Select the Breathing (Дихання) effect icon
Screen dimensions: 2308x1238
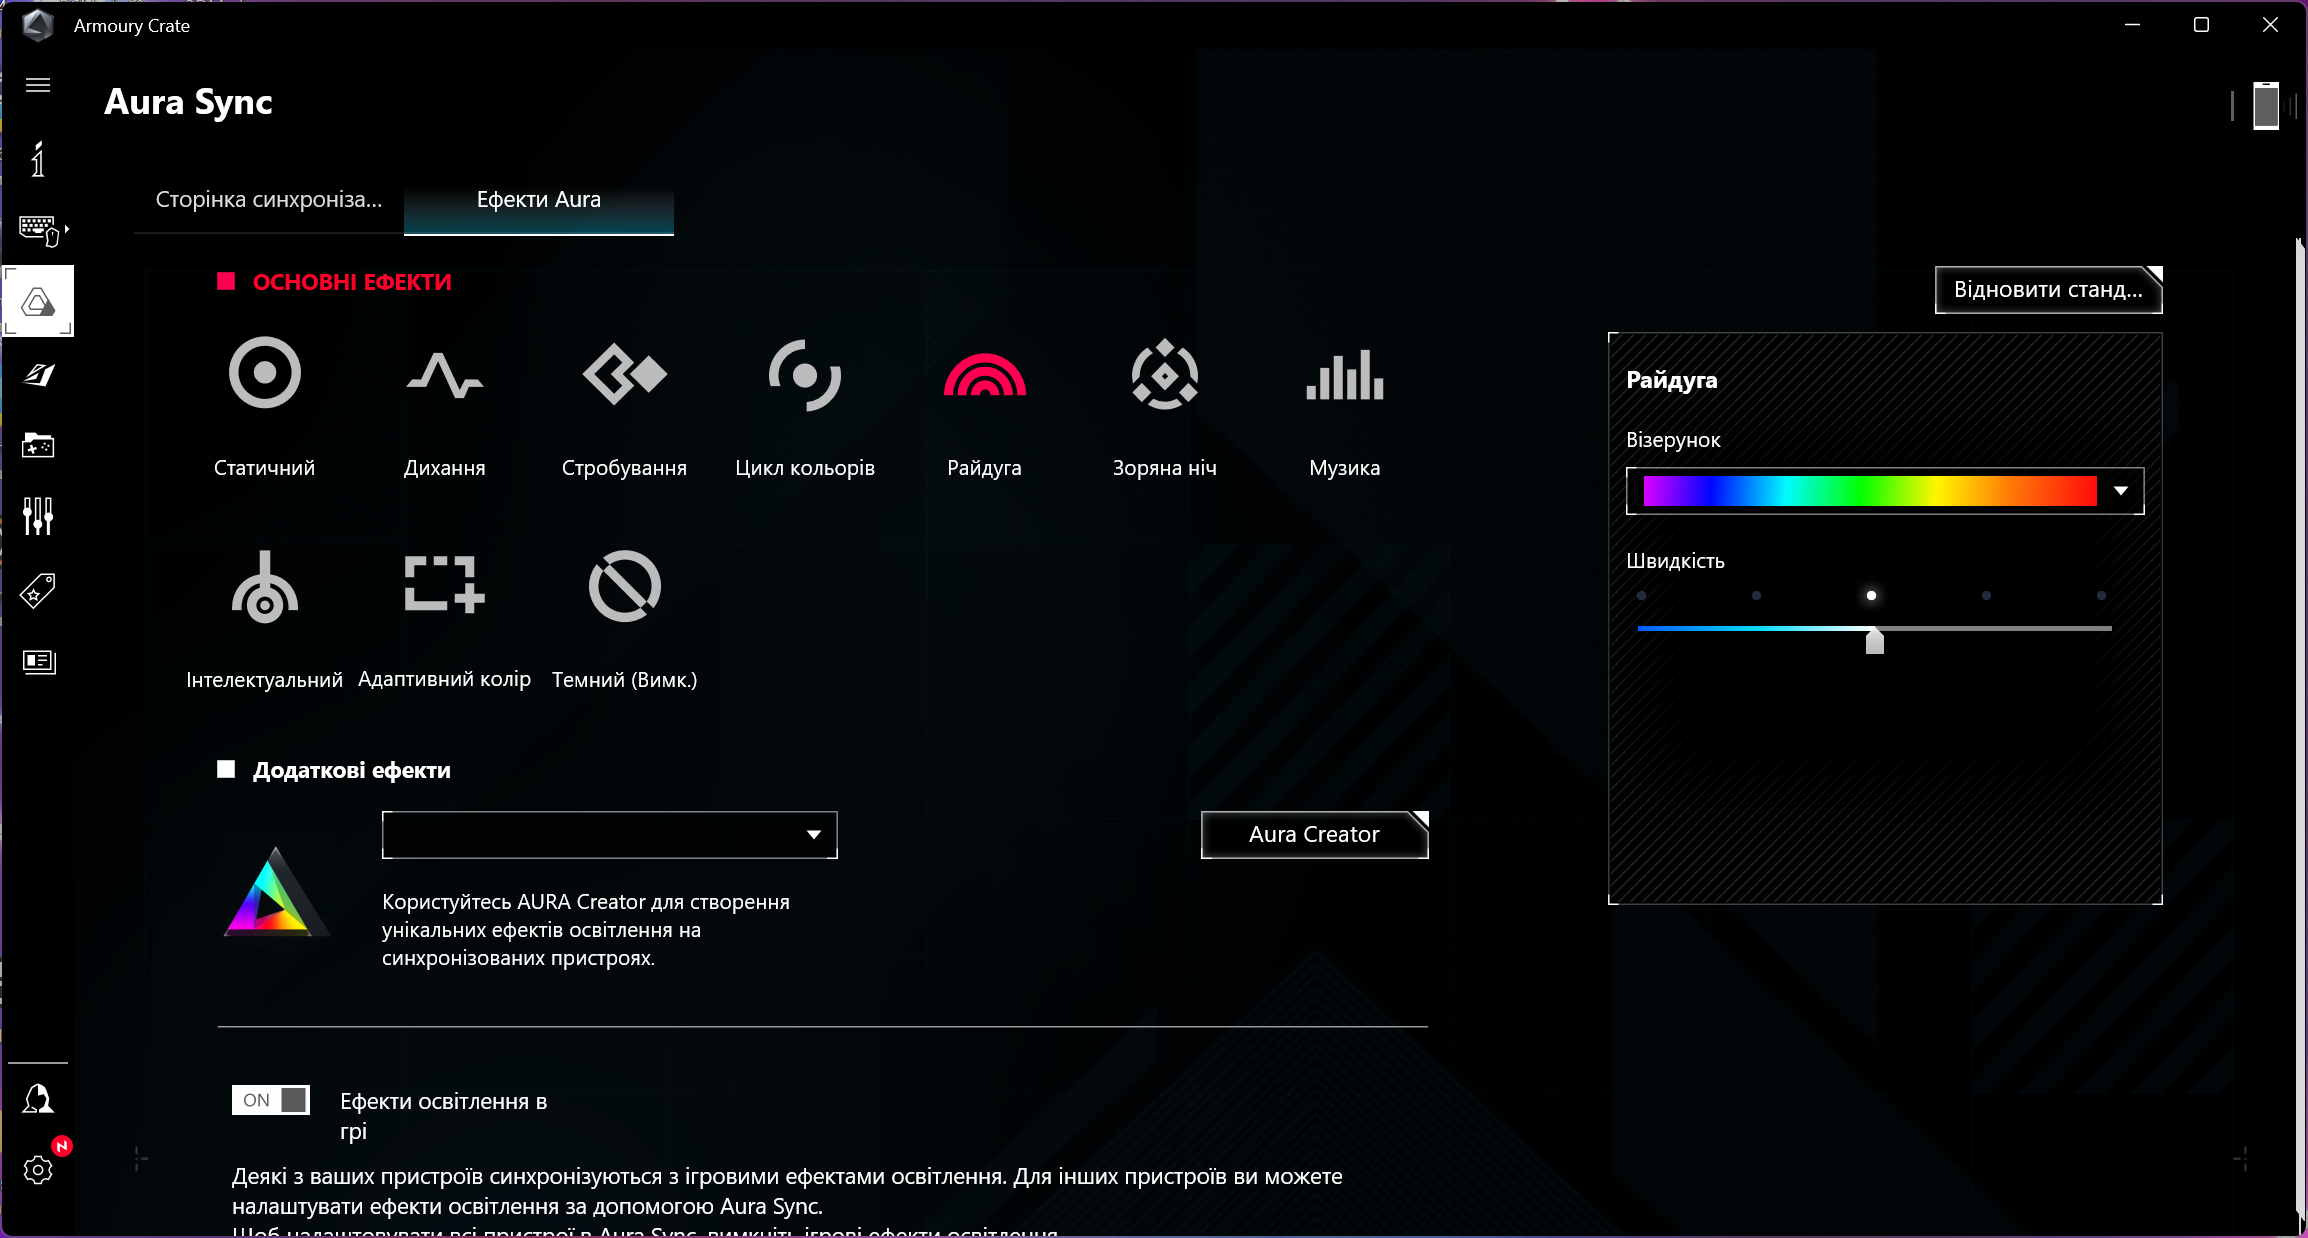pyautogui.click(x=444, y=375)
